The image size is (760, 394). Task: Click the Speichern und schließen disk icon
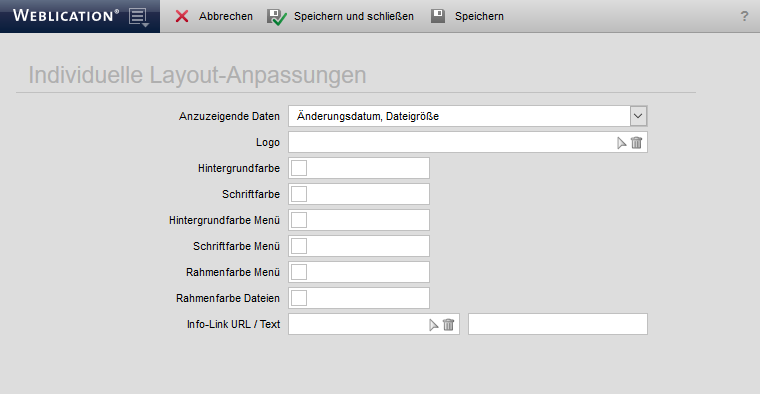277,17
